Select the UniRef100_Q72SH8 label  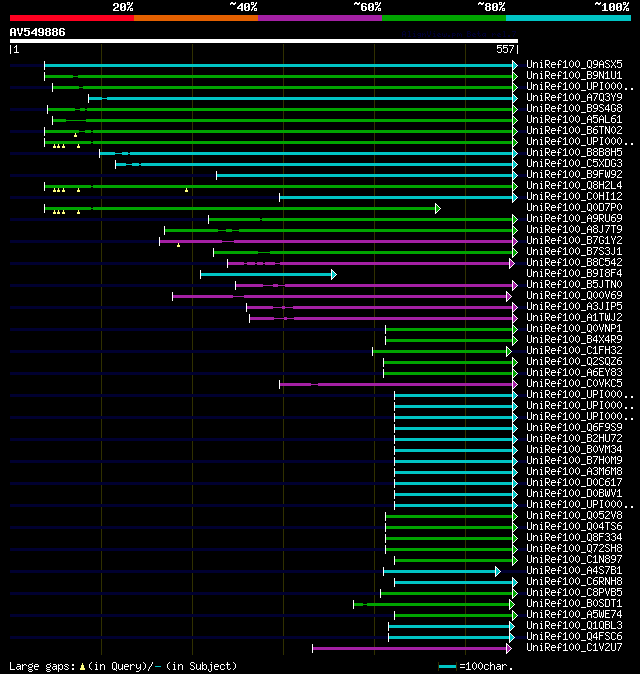point(574,548)
